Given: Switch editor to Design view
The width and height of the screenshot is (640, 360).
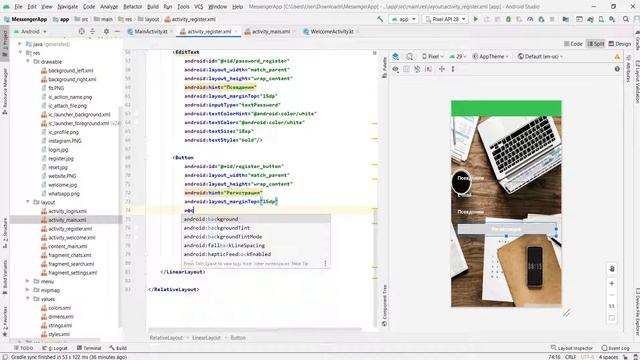Looking at the screenshot, I should click(620, 44).
